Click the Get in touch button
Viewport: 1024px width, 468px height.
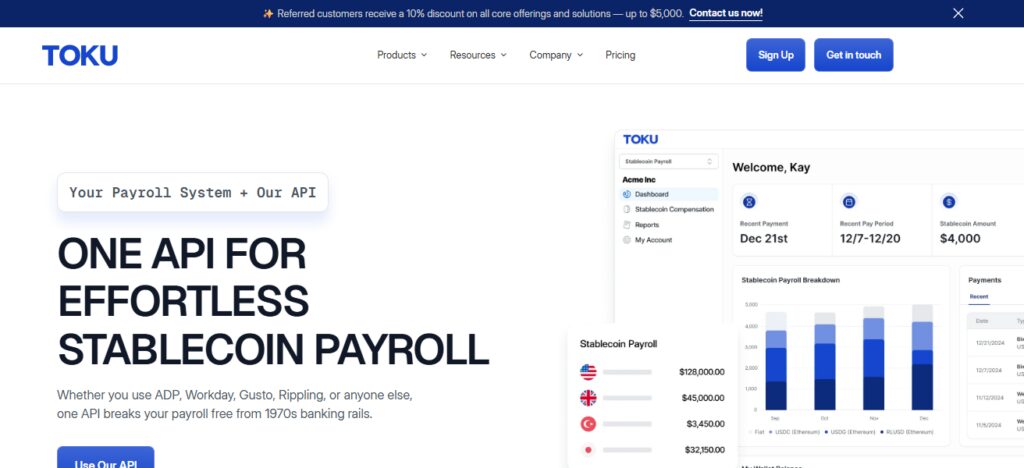click(854, 55)
